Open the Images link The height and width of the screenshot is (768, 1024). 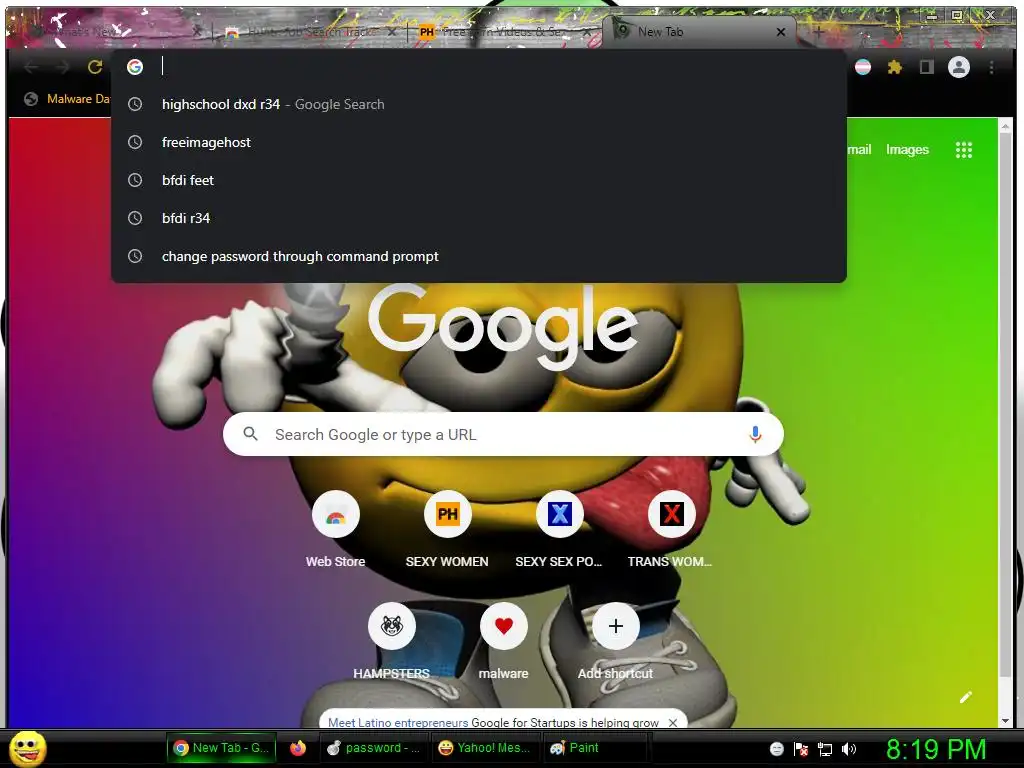[x=907, y=150]
